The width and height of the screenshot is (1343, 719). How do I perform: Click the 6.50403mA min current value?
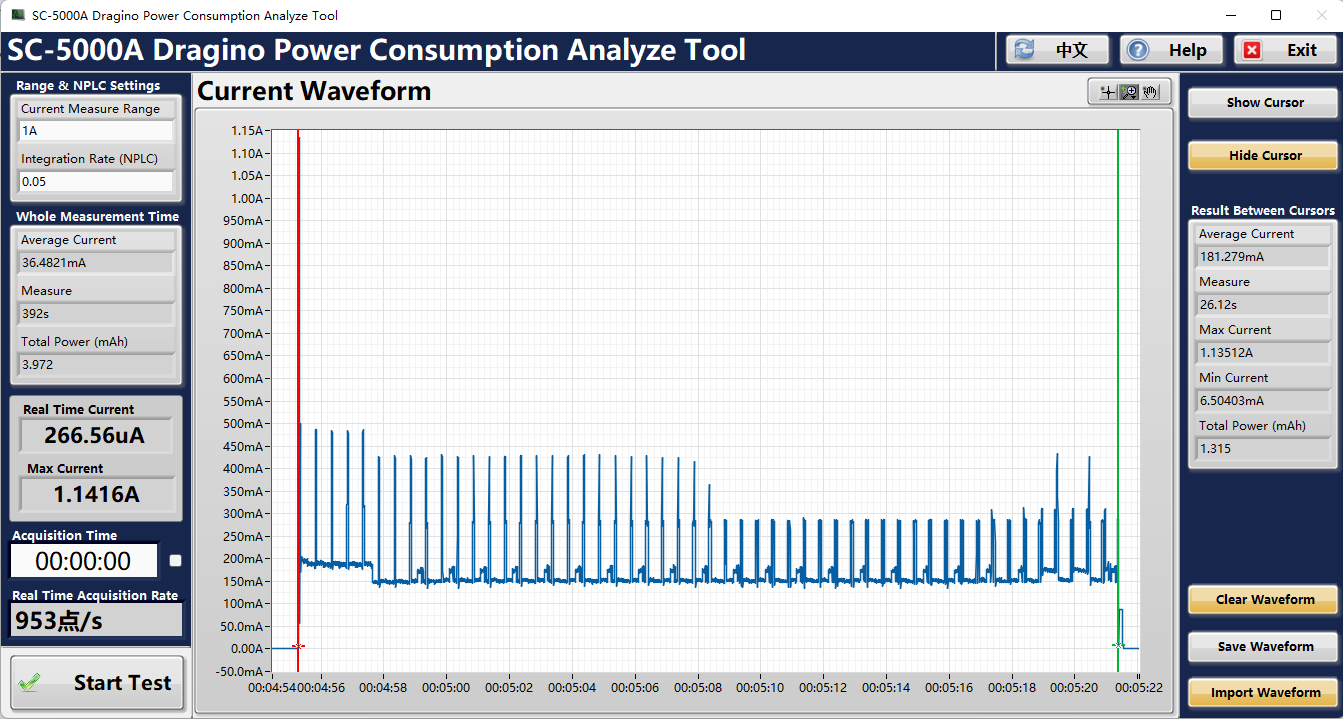point(1263,401)
